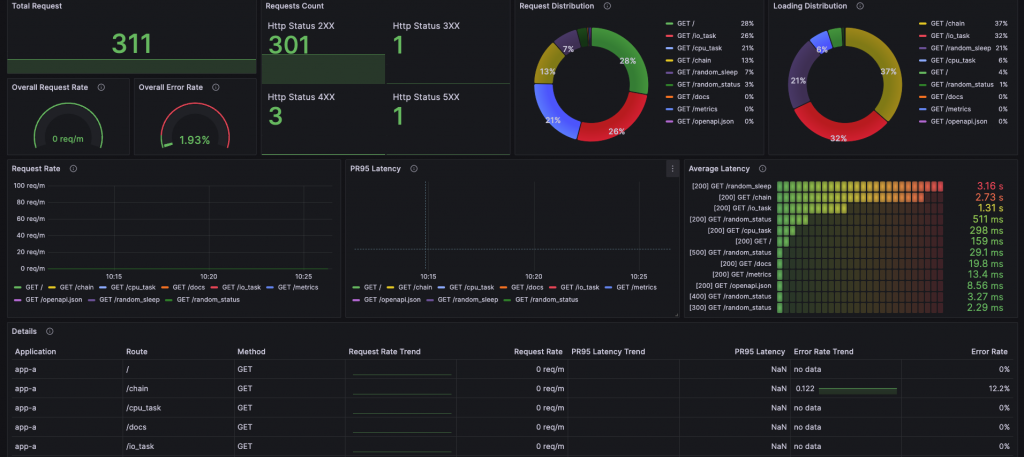Toggle GET /chain series in Request Rate legend

(71, 287)
